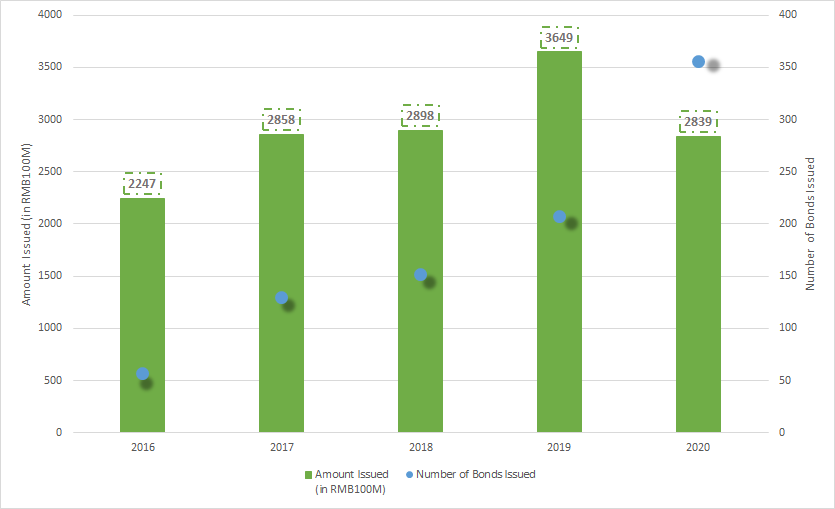Image resolution: width=835 pixels, height=509 pixels.
Task: Click the blue legend dot for Number of Bonds Issued
Action: tap(408, 474)
